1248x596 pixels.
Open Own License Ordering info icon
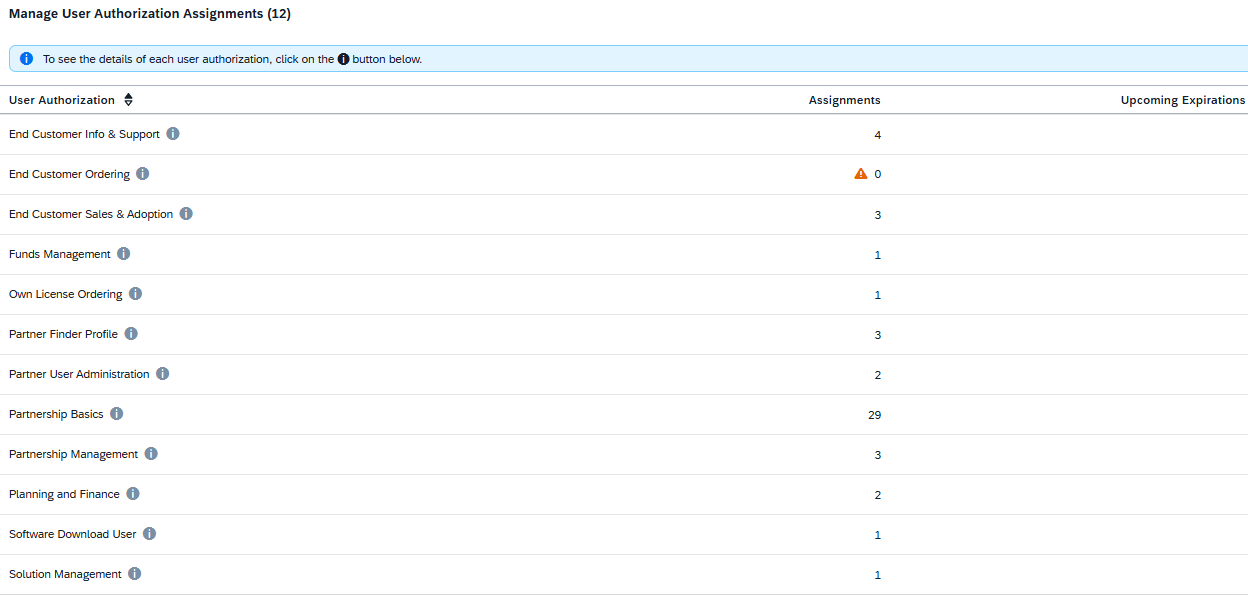point(136,294)
